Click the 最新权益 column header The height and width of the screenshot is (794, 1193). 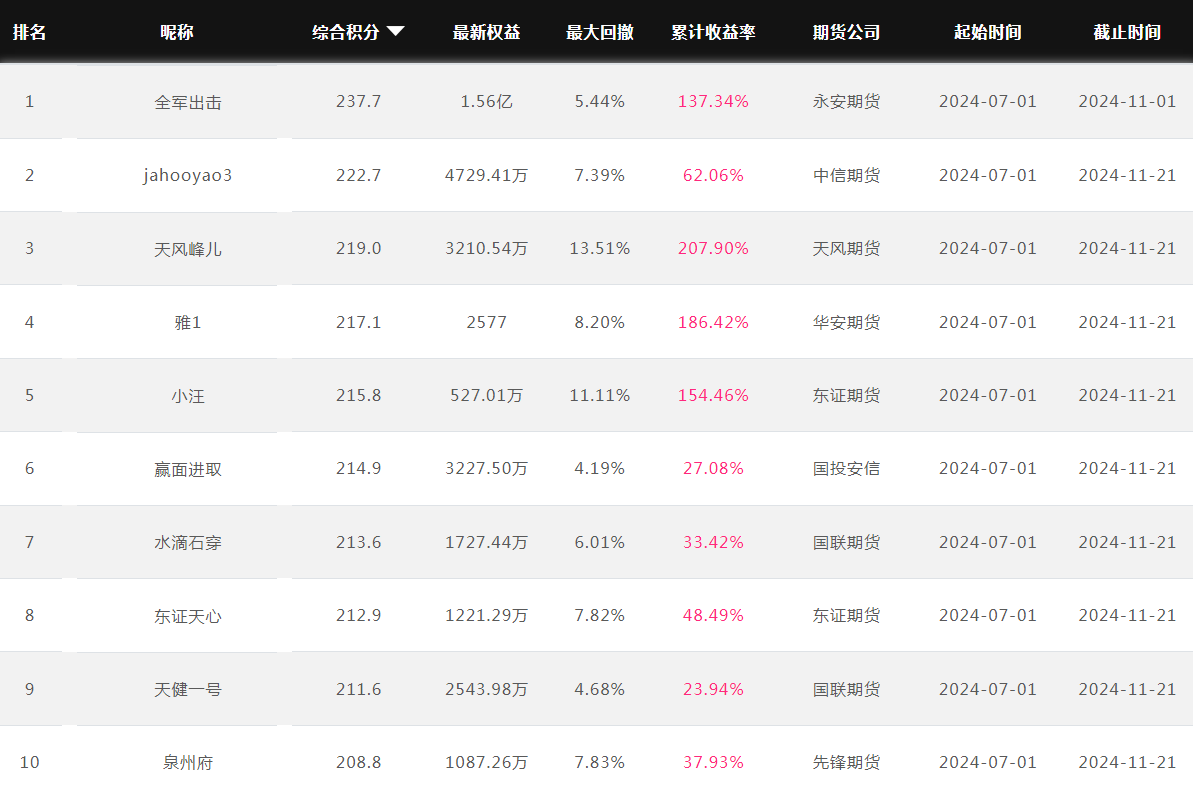pyautogui.click(x=486, y=32)
